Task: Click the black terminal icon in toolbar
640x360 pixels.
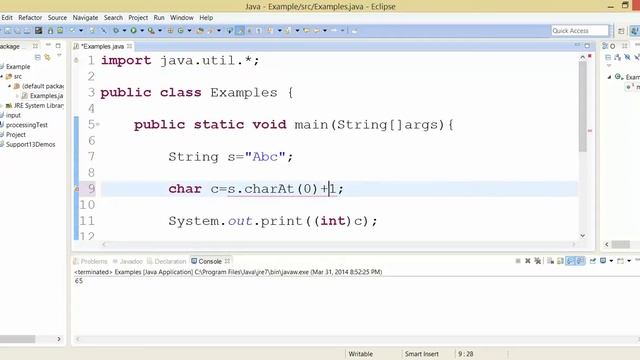Action: point(38,30)
